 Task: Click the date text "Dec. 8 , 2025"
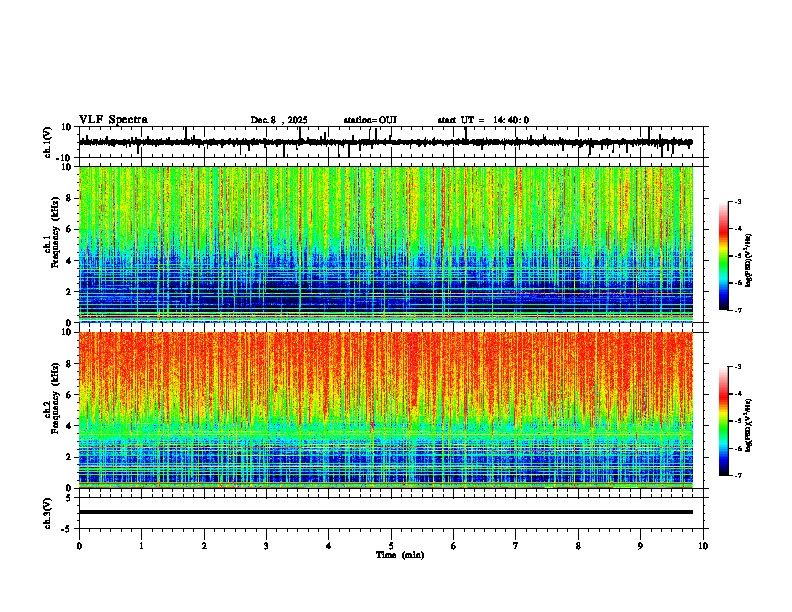279,120
